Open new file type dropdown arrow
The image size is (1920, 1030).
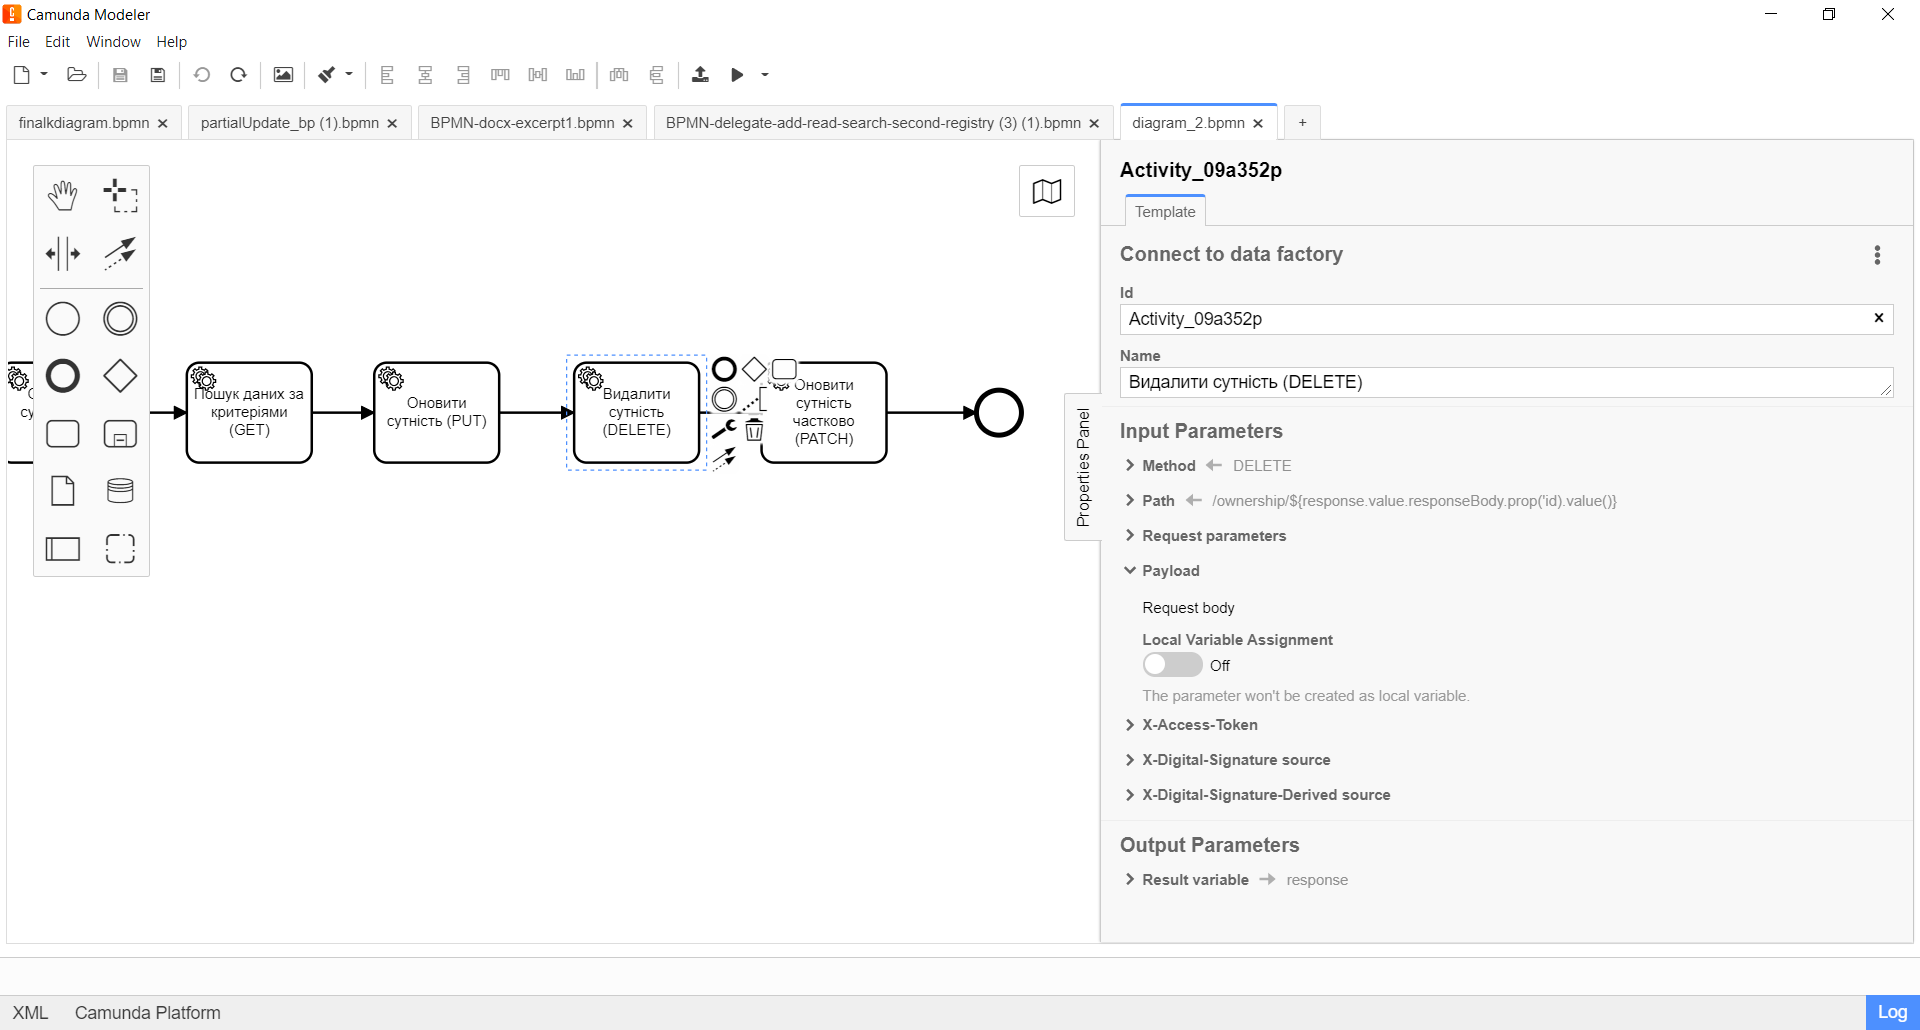coord(44,75)
